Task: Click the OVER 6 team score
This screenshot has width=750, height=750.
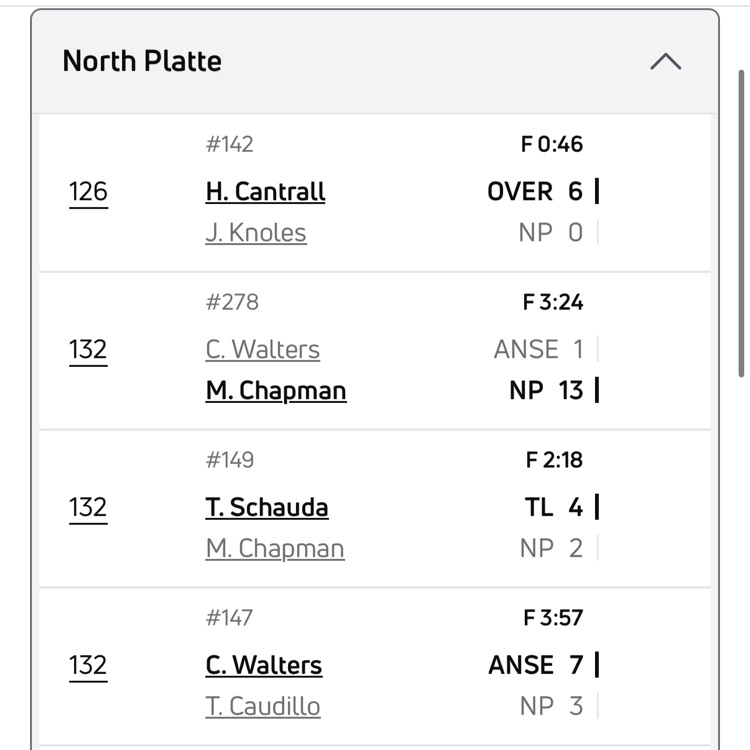Action: tap(535, 191)
